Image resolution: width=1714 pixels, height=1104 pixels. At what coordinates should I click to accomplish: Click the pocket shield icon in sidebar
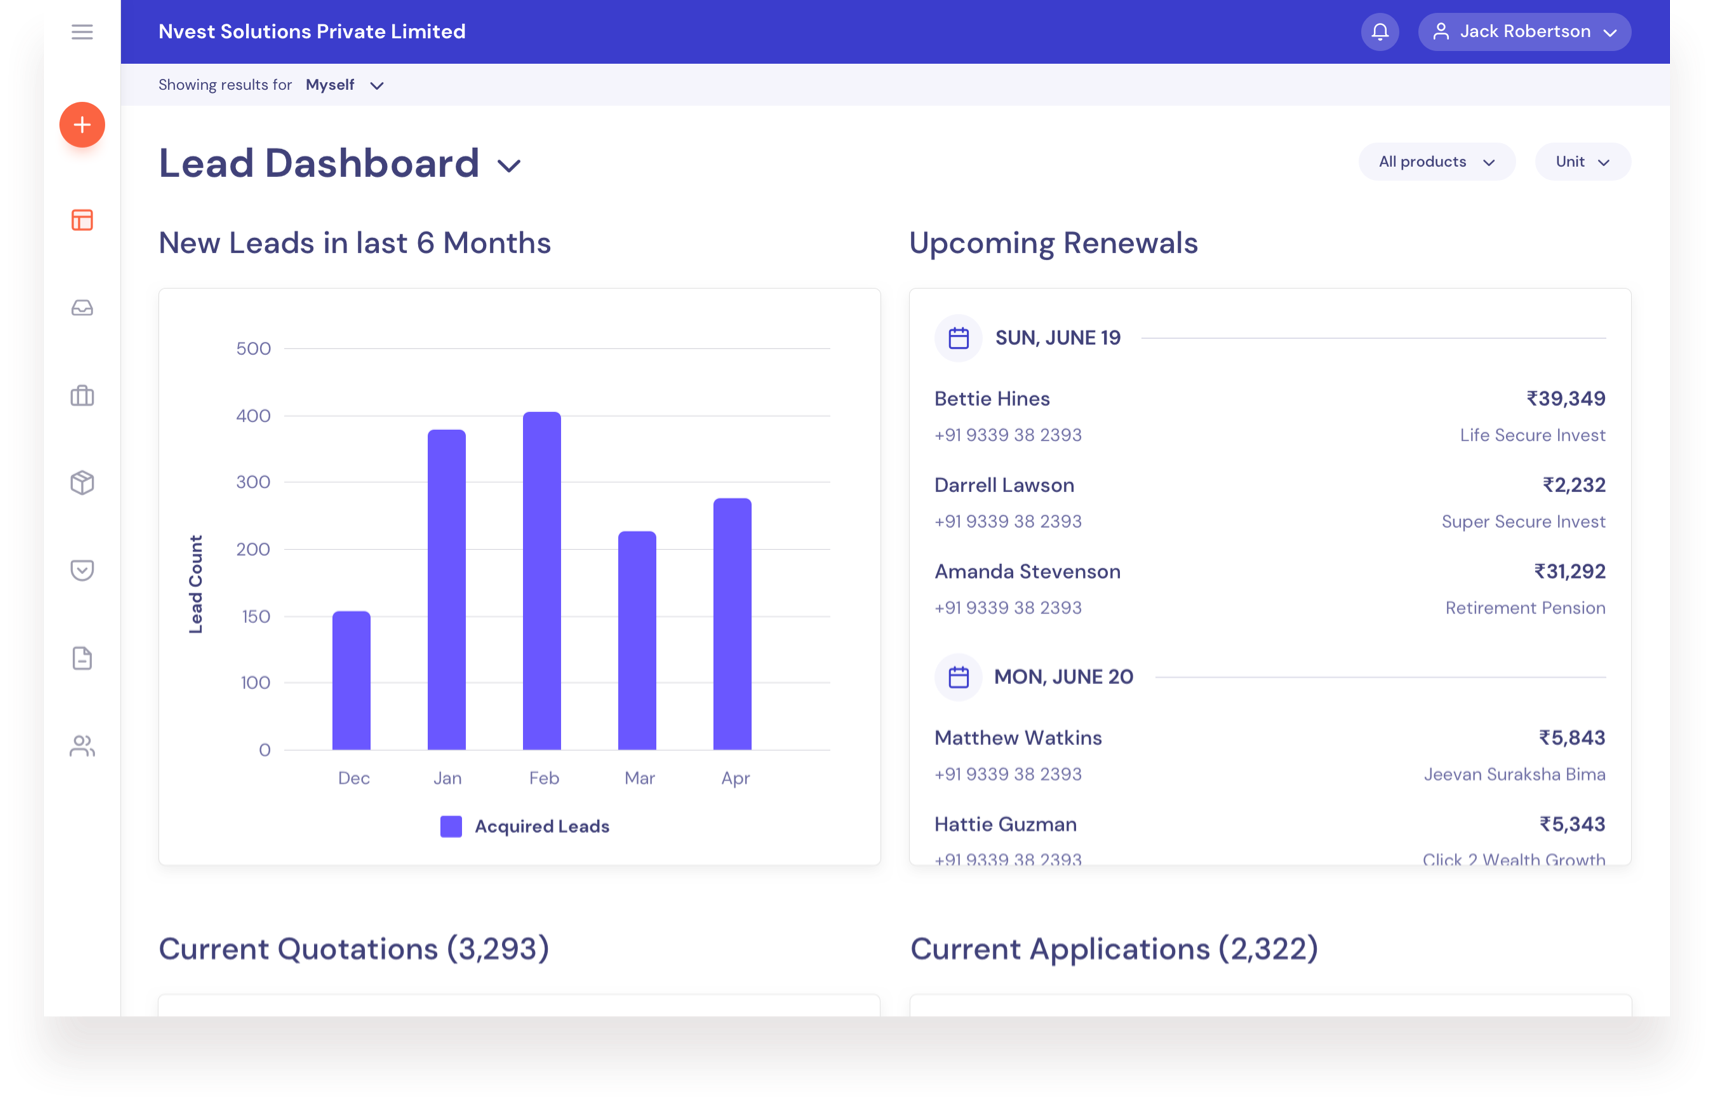click(82, 570)
